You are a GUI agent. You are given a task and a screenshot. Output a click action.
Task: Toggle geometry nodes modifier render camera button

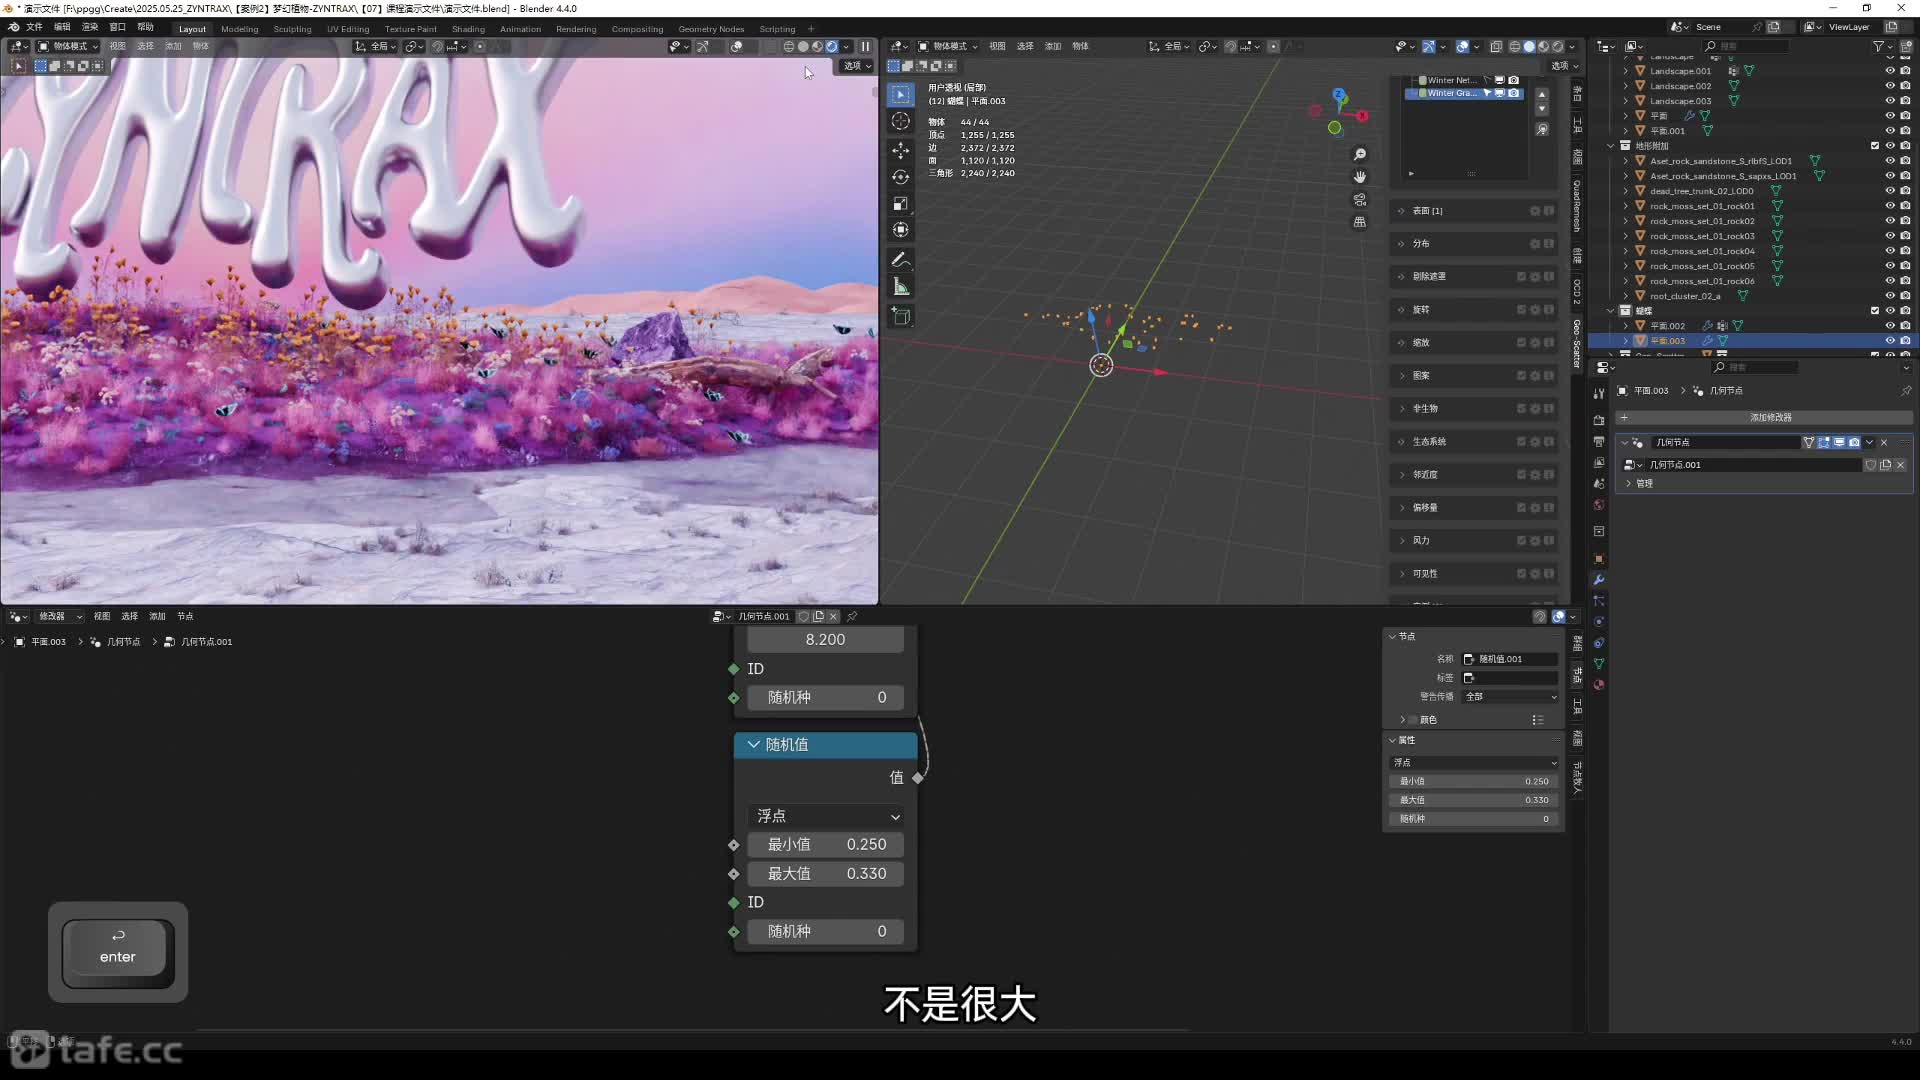tap(1854, 442)
